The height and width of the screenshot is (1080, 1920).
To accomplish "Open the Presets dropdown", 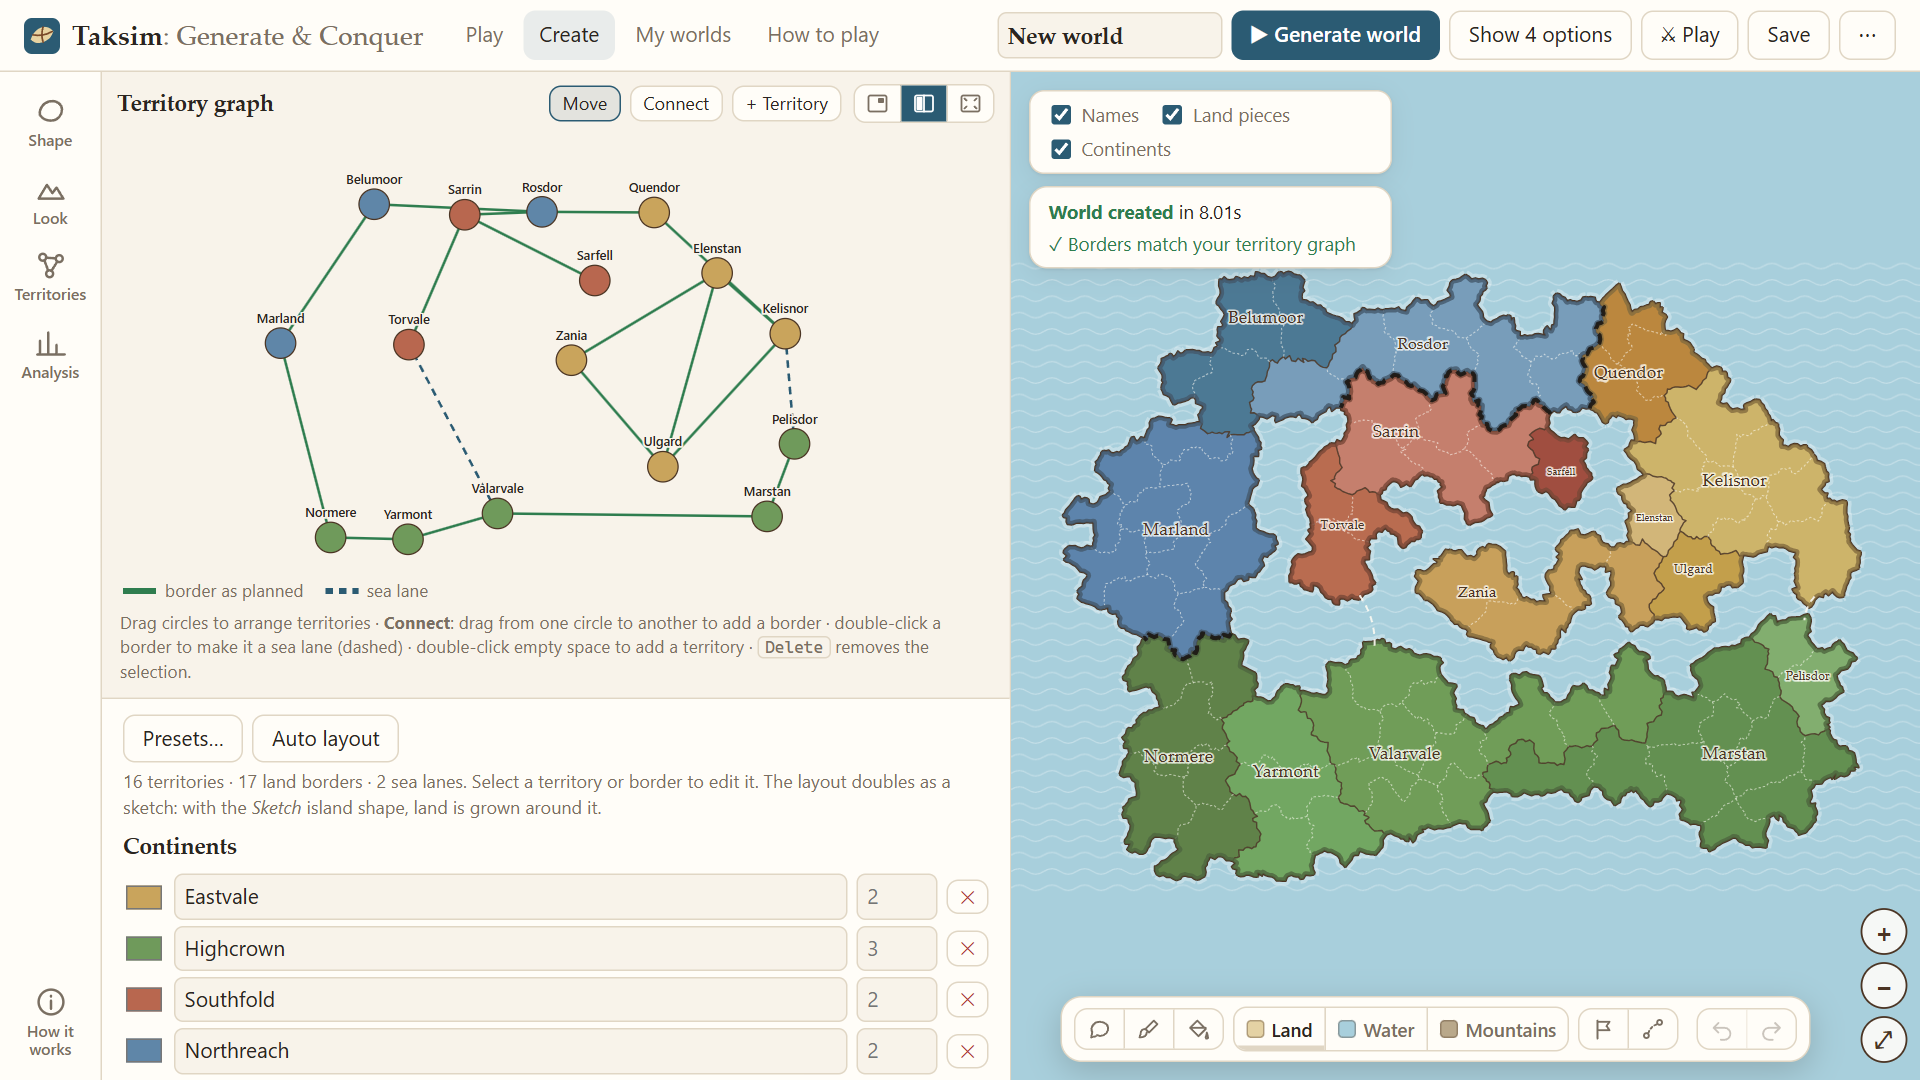I will point(183,739).
